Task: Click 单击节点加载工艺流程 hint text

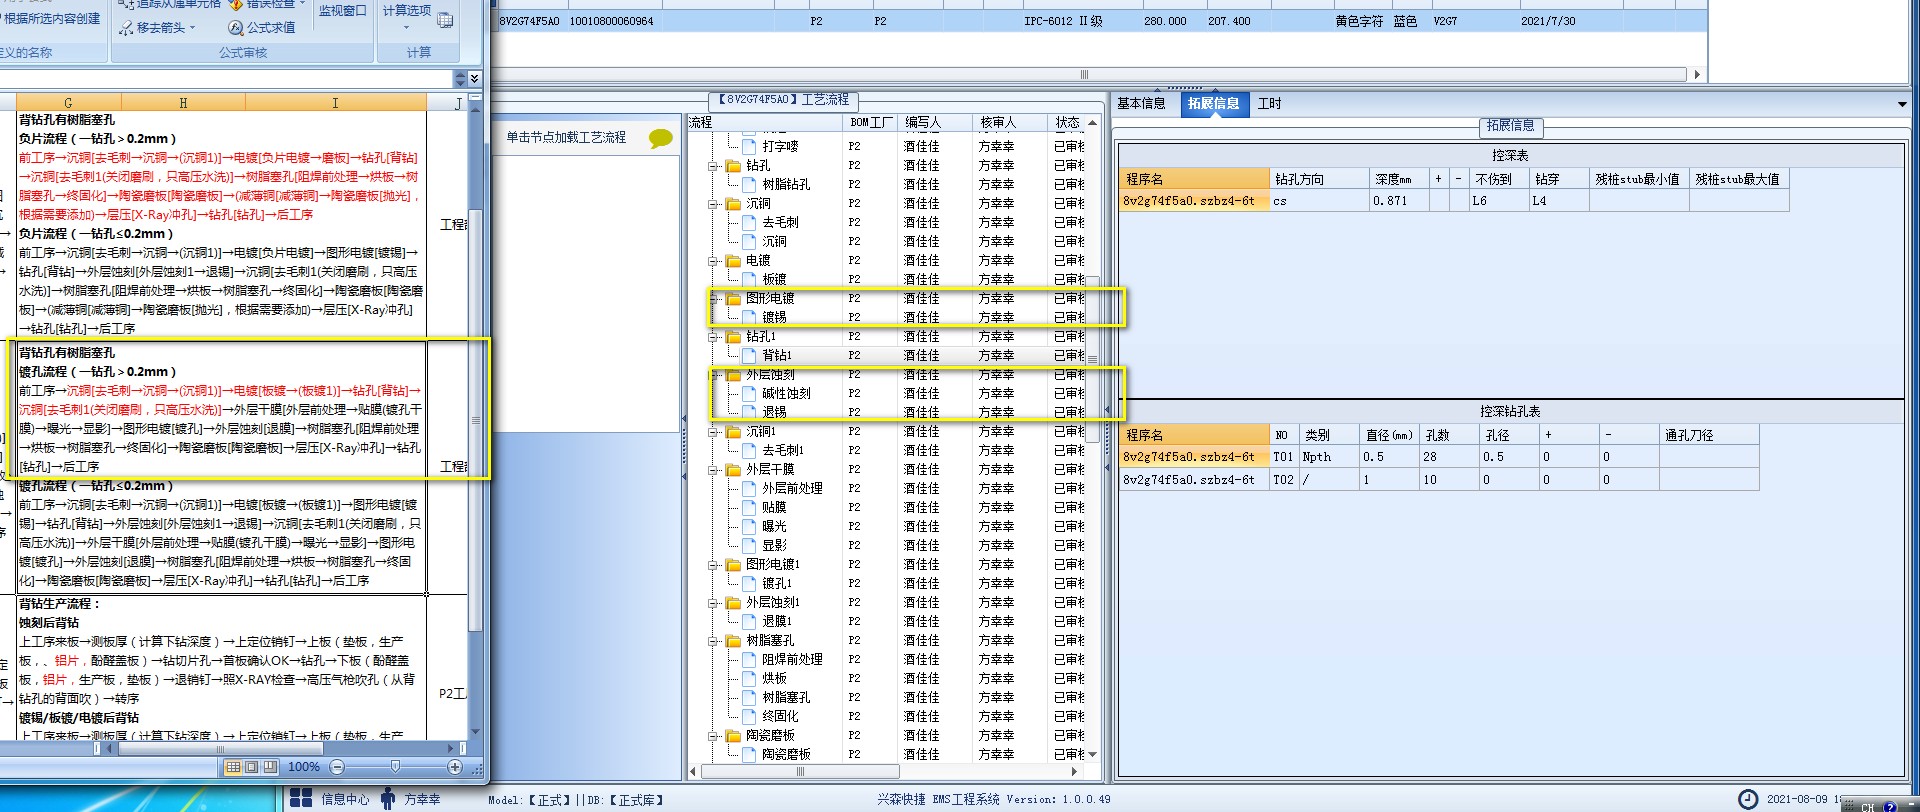Action: click(x=566, y=138)
